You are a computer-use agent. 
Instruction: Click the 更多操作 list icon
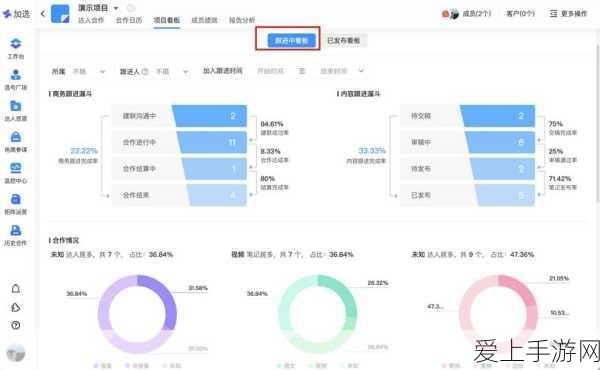tap(553, 14)
